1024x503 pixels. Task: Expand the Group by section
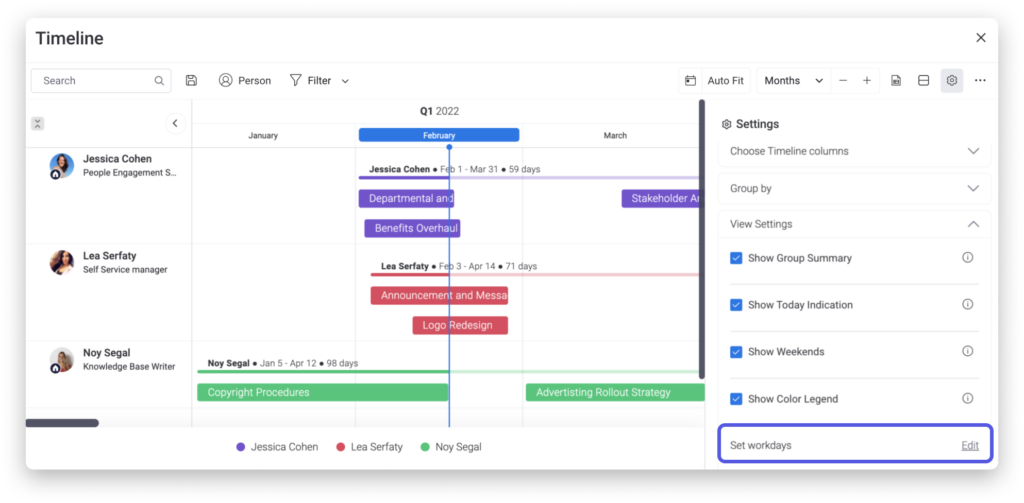coord(854,188)
